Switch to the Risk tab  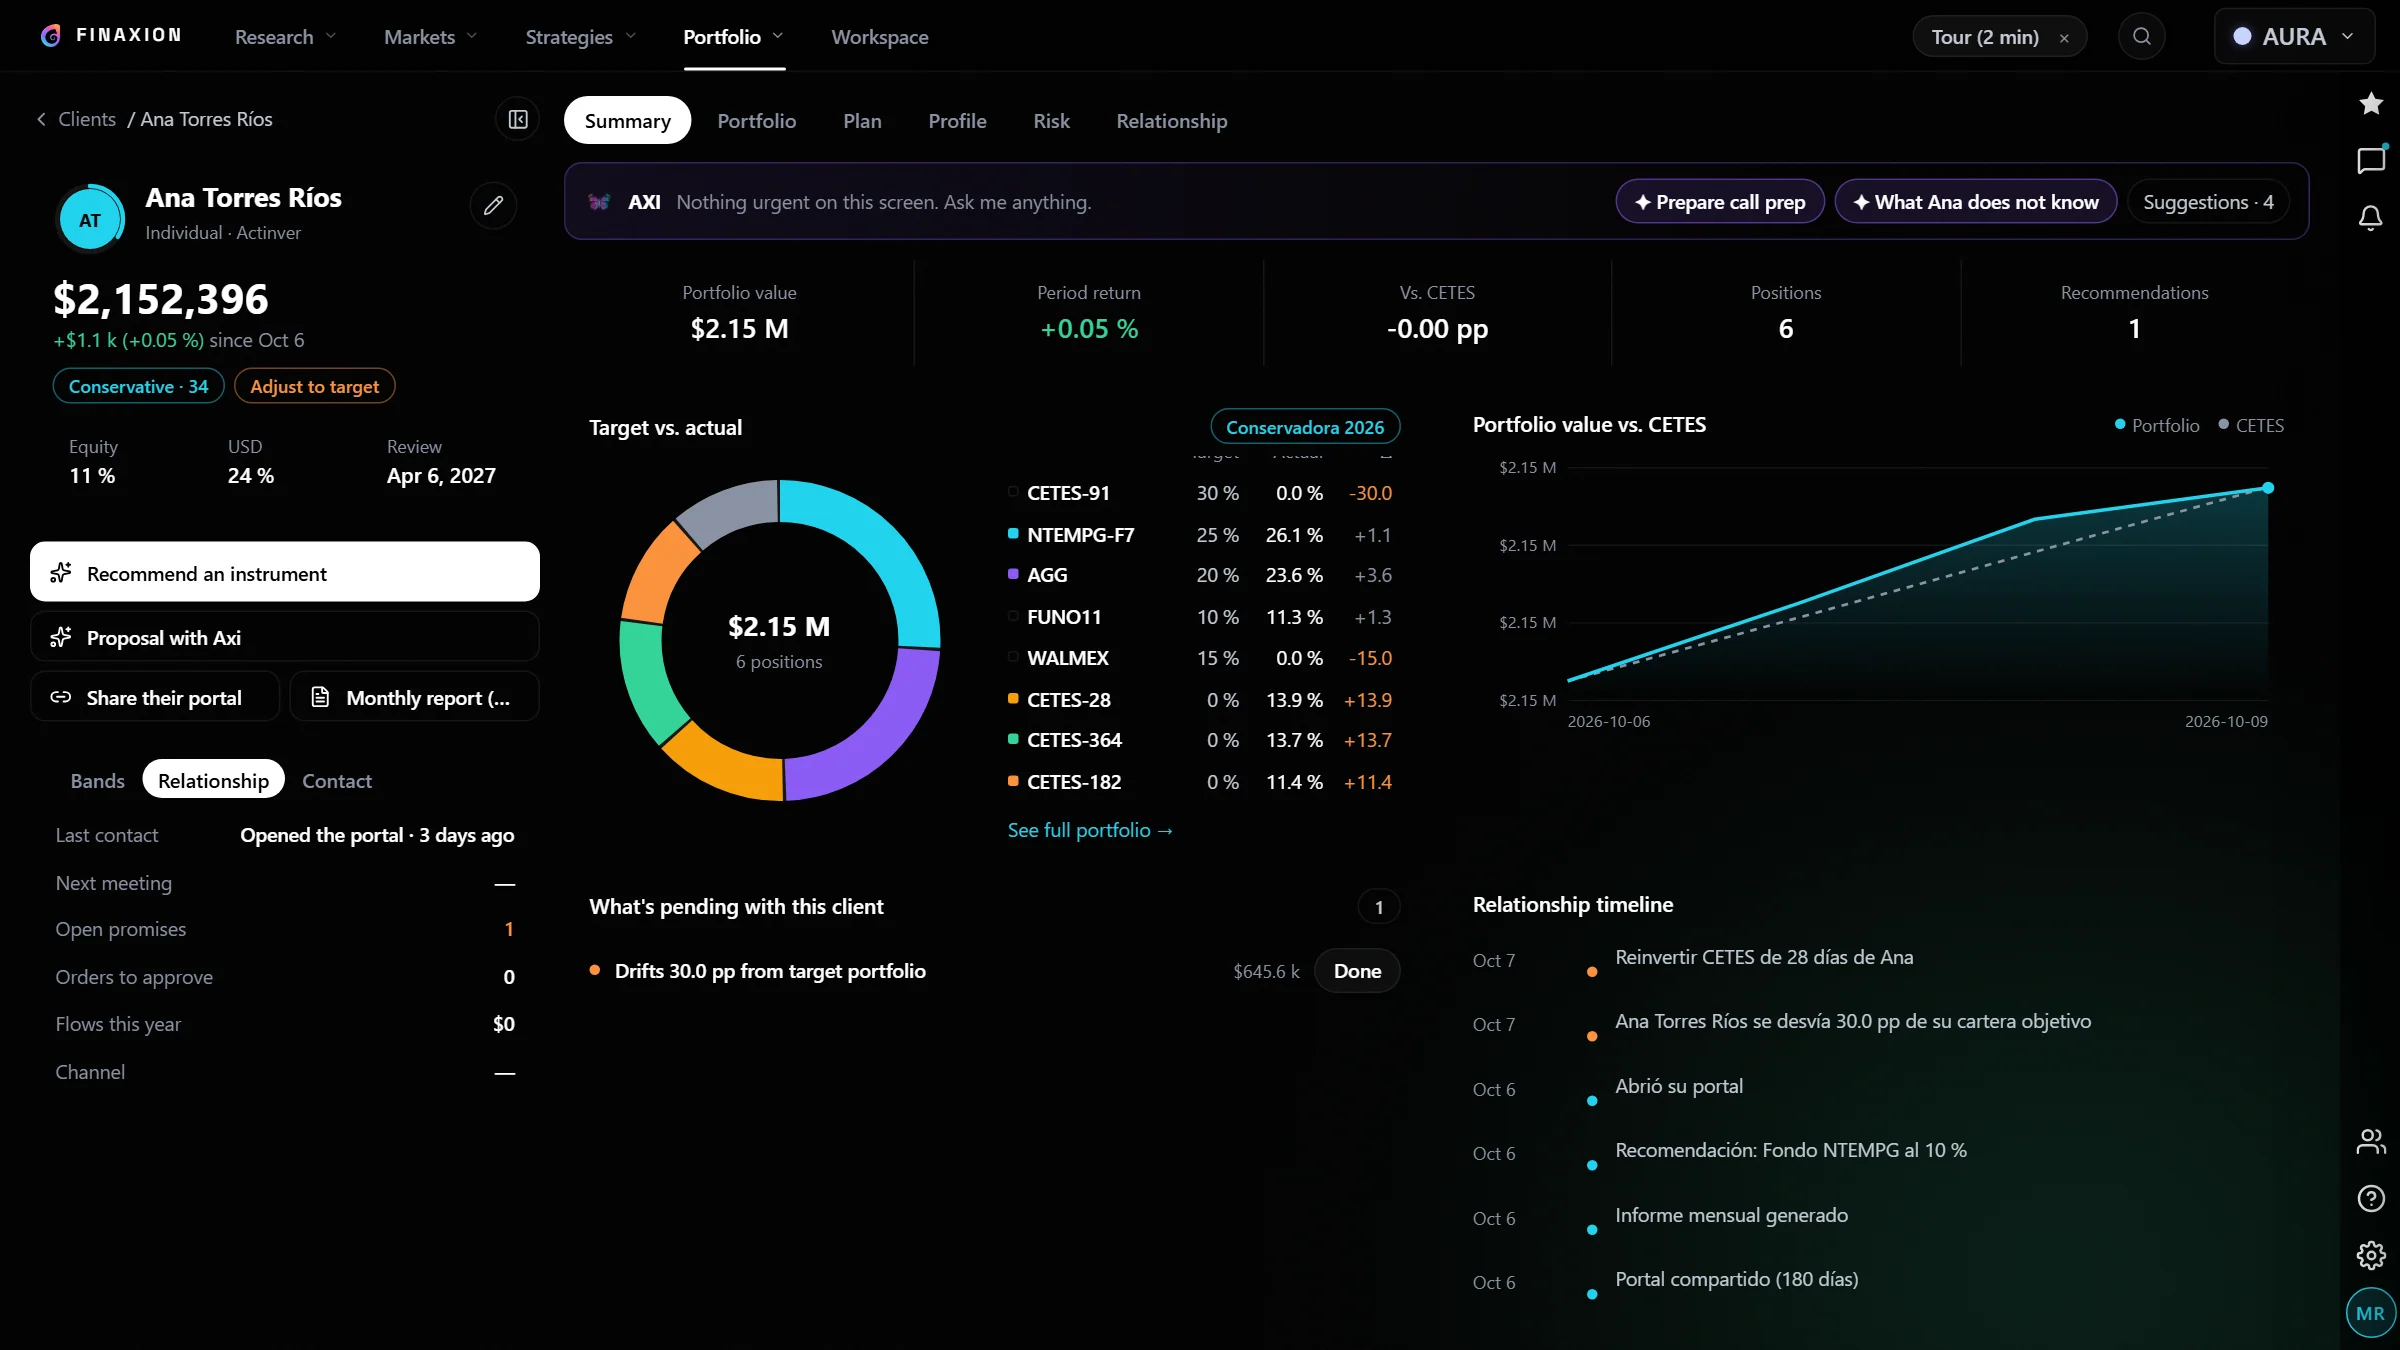click(1051, 121)
